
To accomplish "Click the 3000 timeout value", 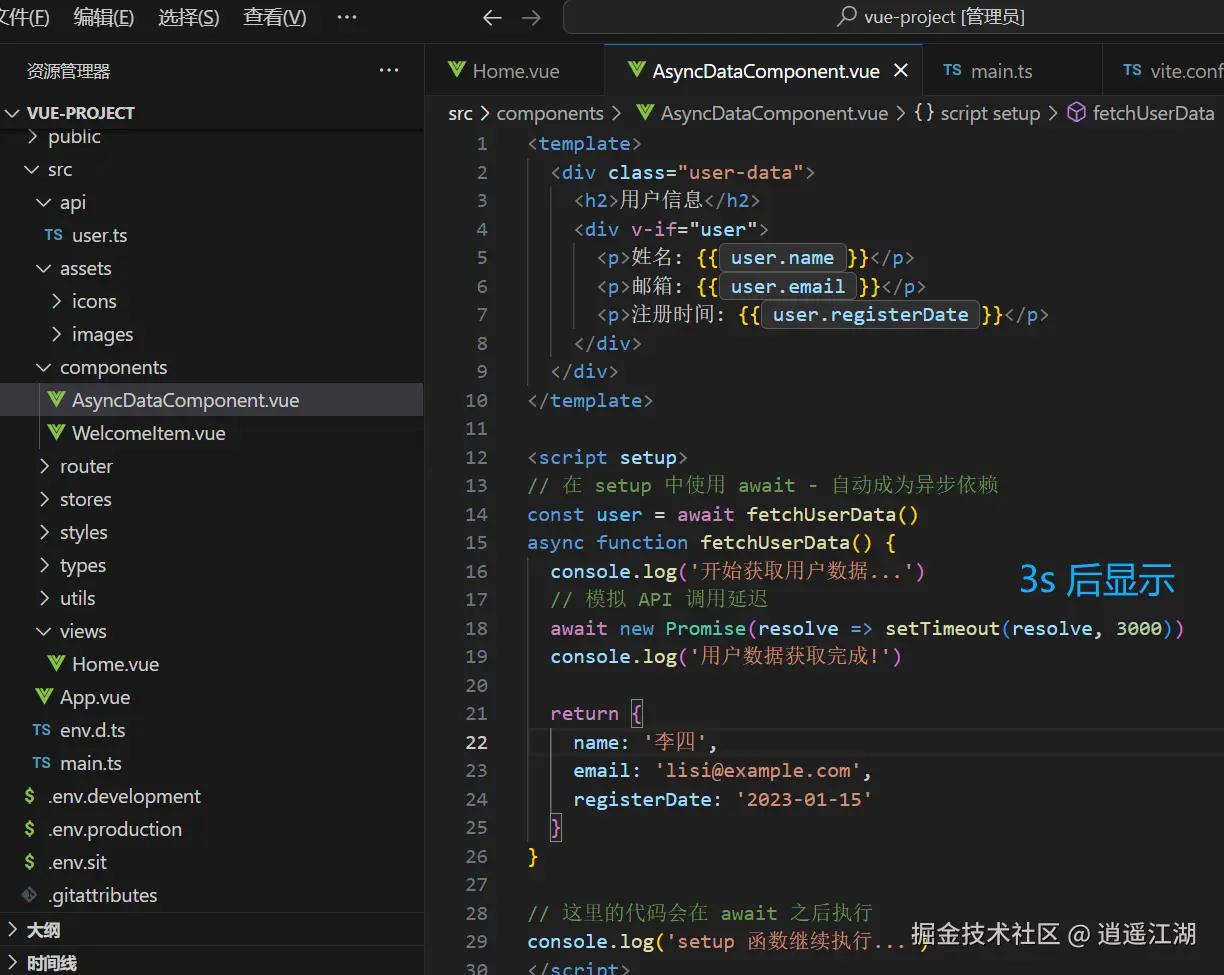I will tap(1138, 628).
